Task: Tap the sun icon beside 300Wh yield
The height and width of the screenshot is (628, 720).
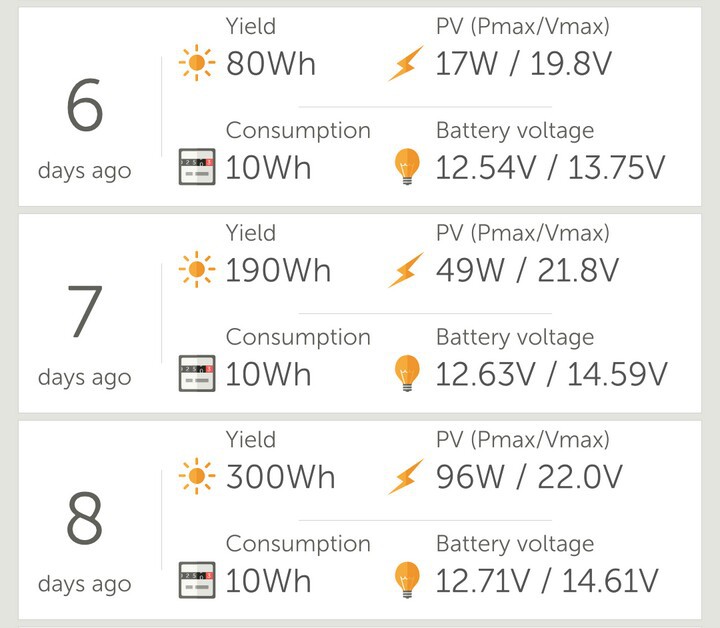Action: click(x=197, y=476)
